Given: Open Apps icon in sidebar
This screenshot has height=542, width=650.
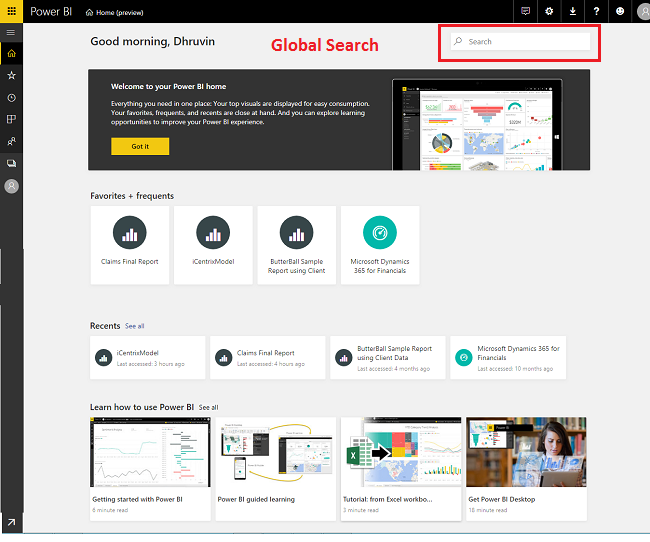Looking at the screenshot, I should [12, 119].
